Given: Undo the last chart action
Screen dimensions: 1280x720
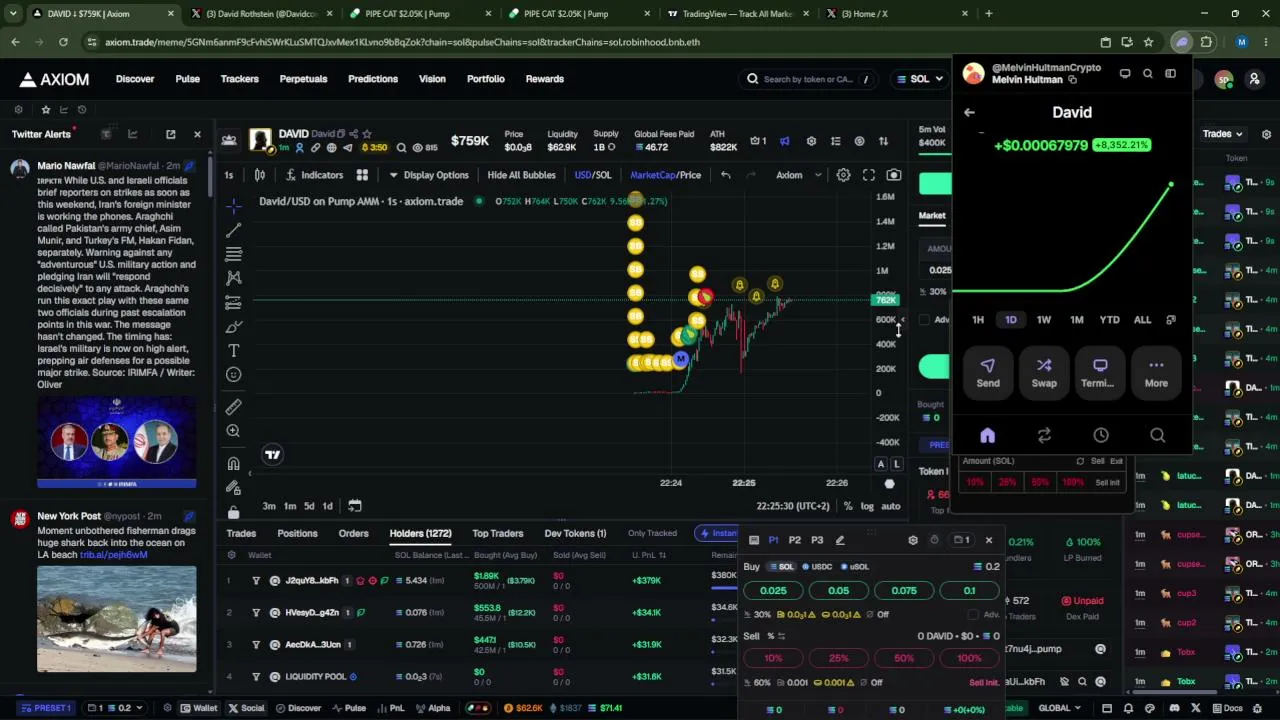Looking at the screenshot, I should (726, 175).
